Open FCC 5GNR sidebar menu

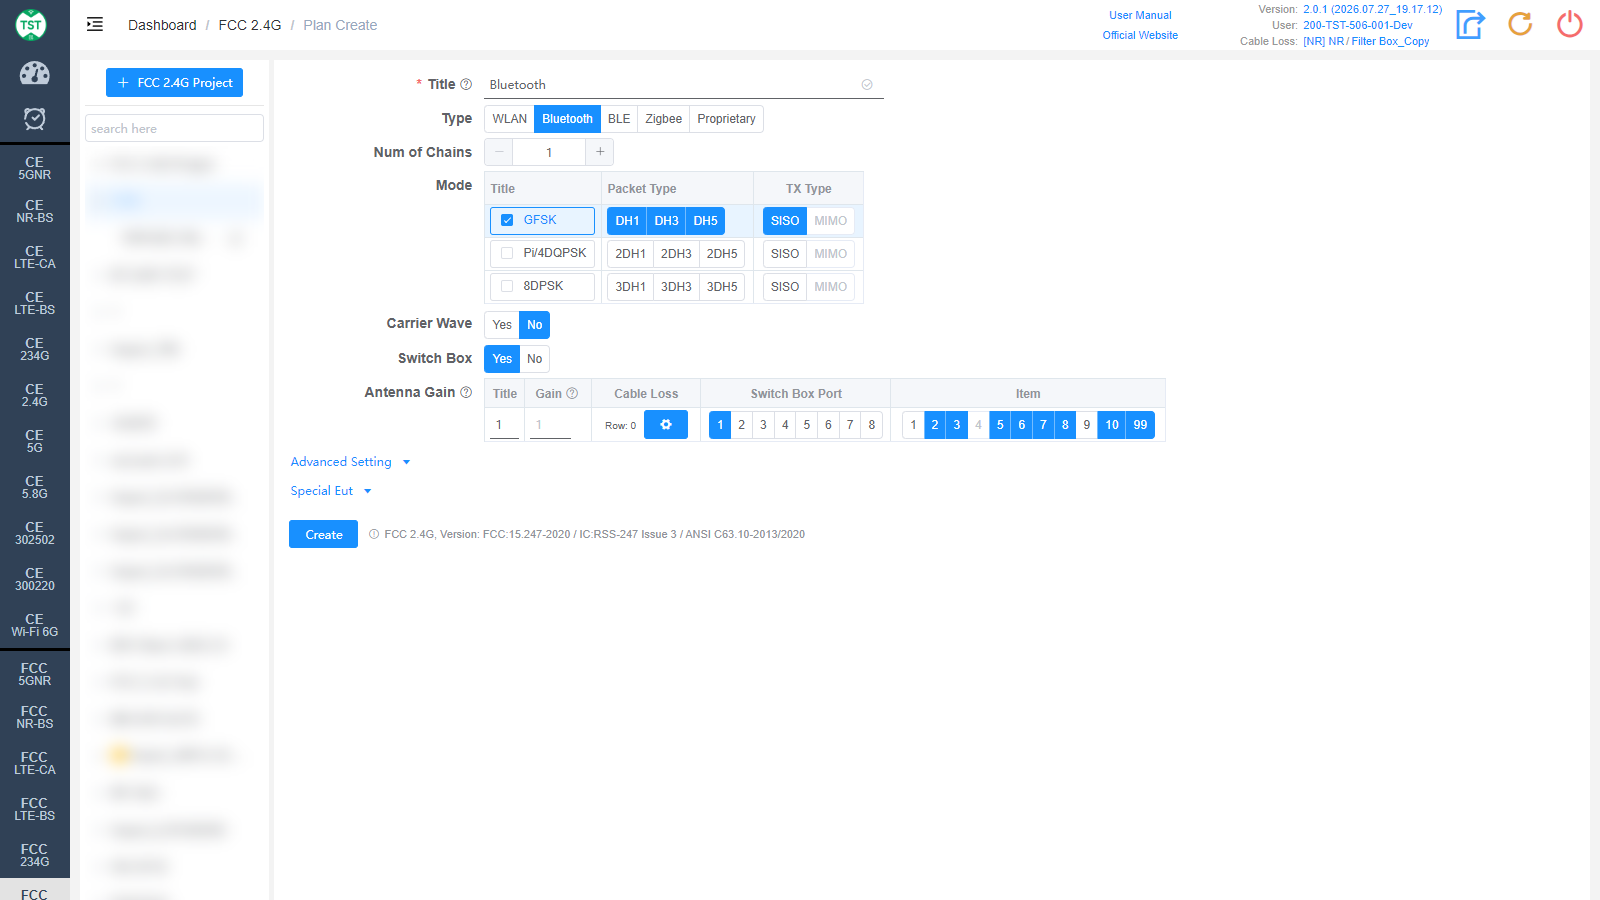35,674
